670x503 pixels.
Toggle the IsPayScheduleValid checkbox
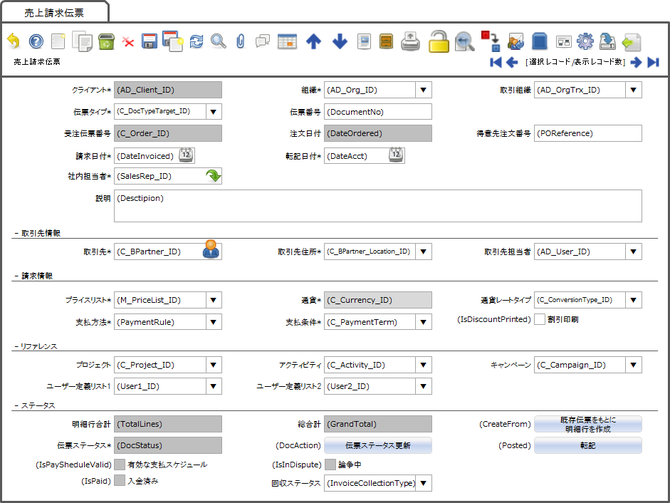tap(120, 465)
